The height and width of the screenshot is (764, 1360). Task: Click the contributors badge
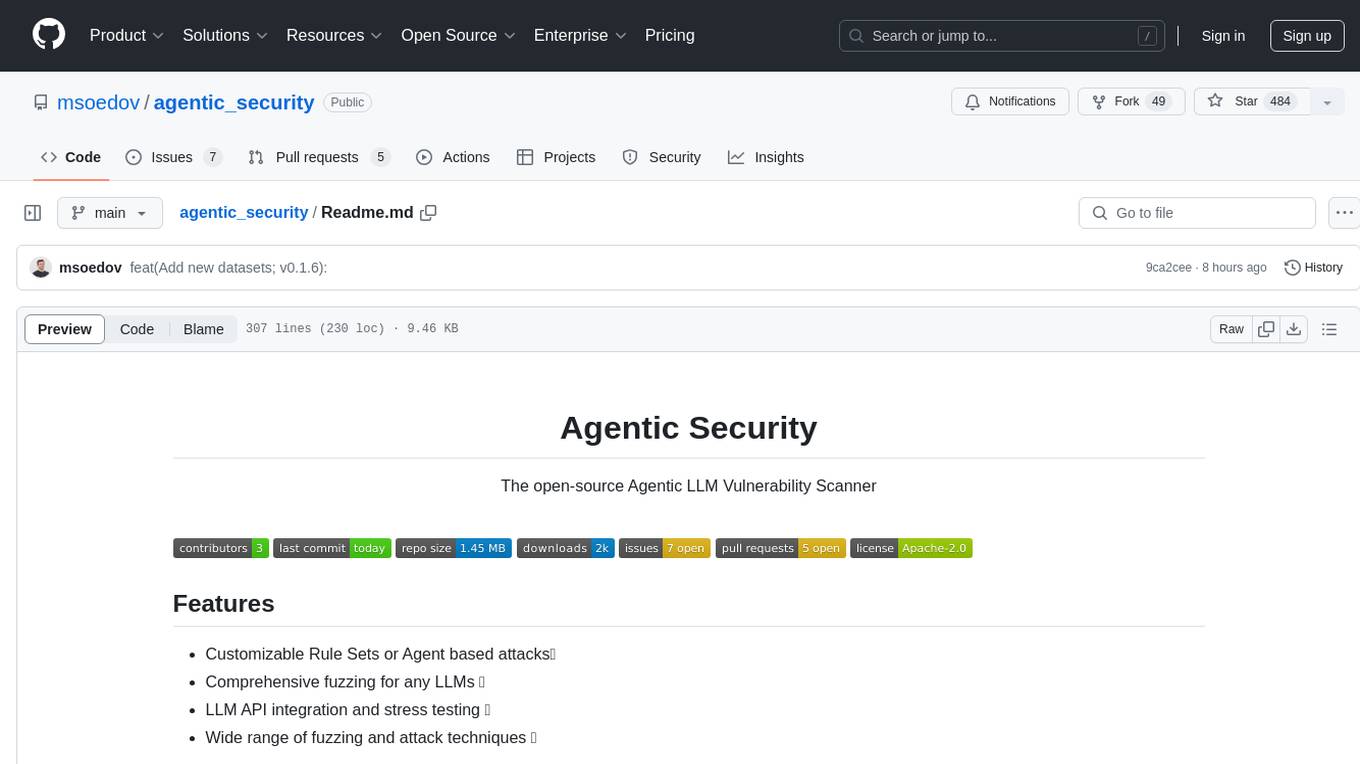point(221,548)
